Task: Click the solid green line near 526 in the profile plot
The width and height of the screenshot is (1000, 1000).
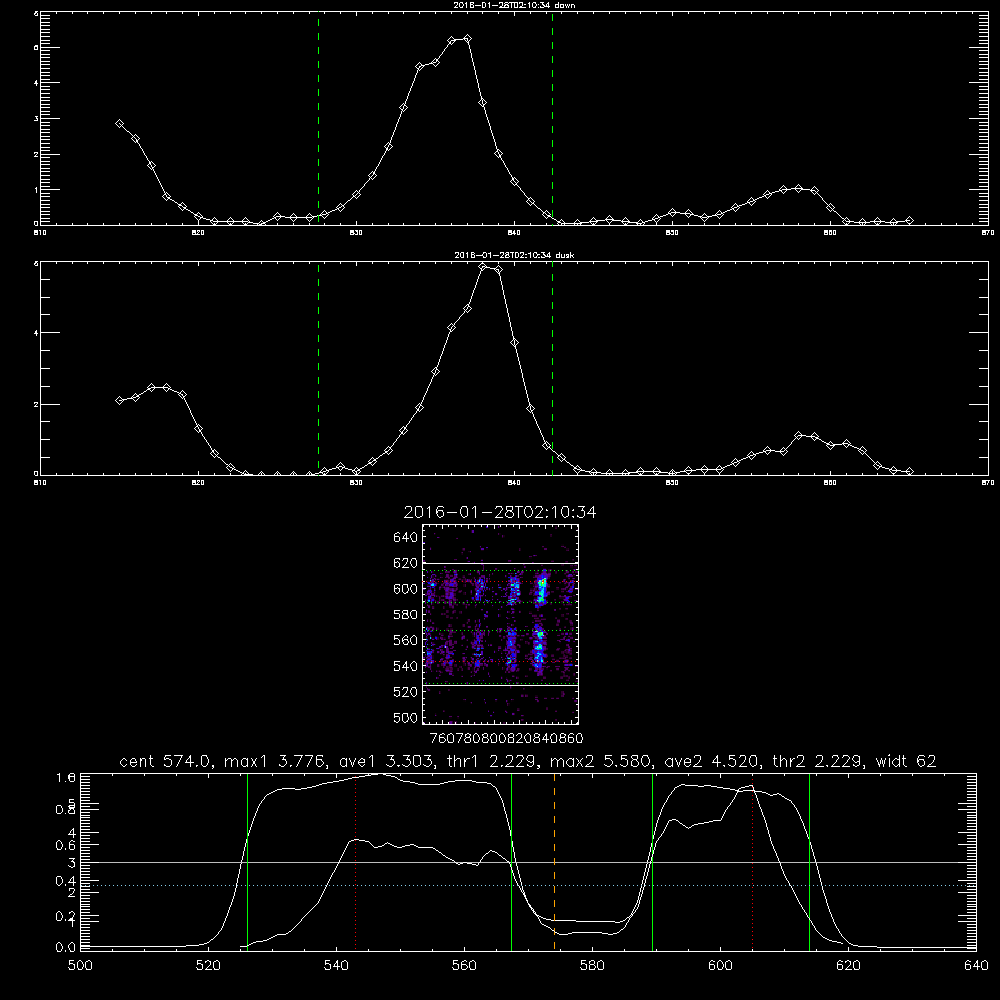Action: click(x=247, y=862)
